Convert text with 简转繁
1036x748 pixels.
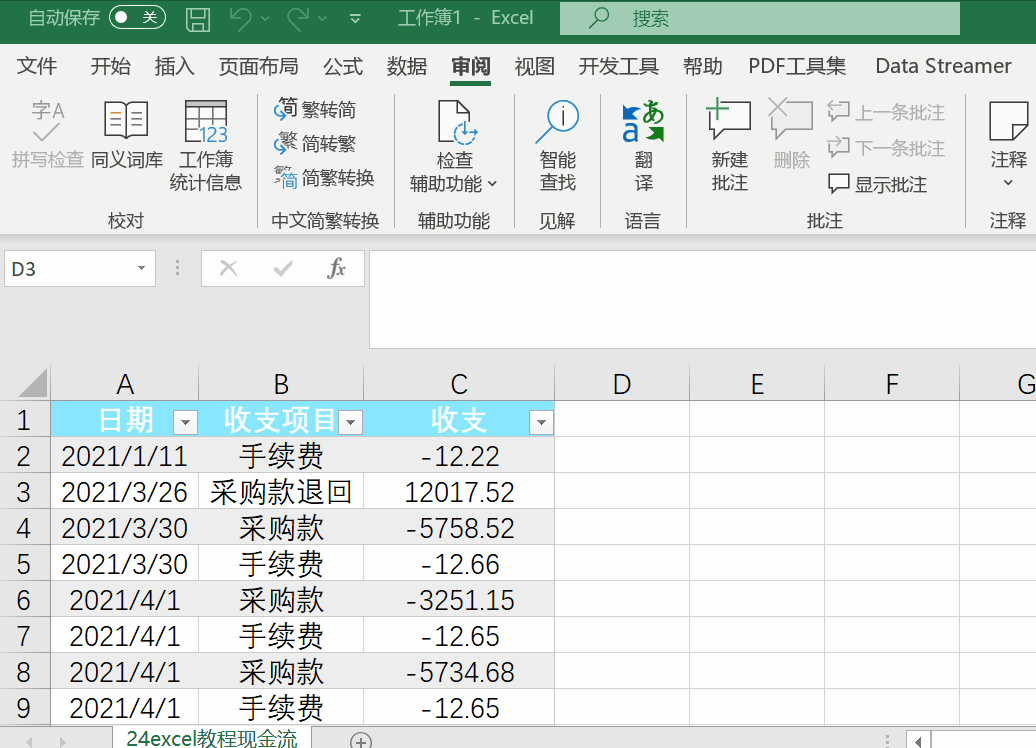pyautogui.click(x=315, y=143)
